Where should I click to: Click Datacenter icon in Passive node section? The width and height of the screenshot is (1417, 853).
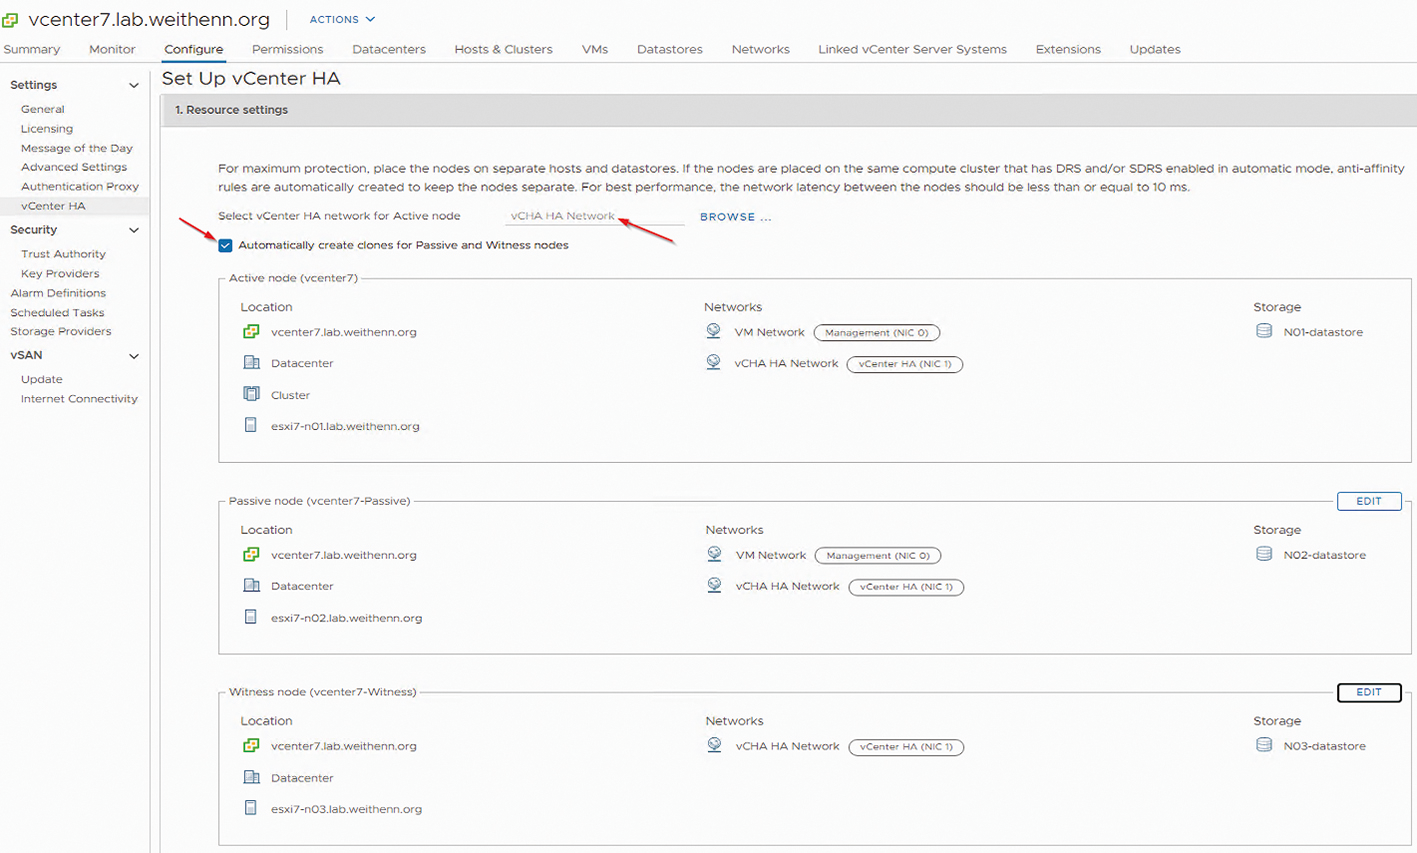point(251,586)
